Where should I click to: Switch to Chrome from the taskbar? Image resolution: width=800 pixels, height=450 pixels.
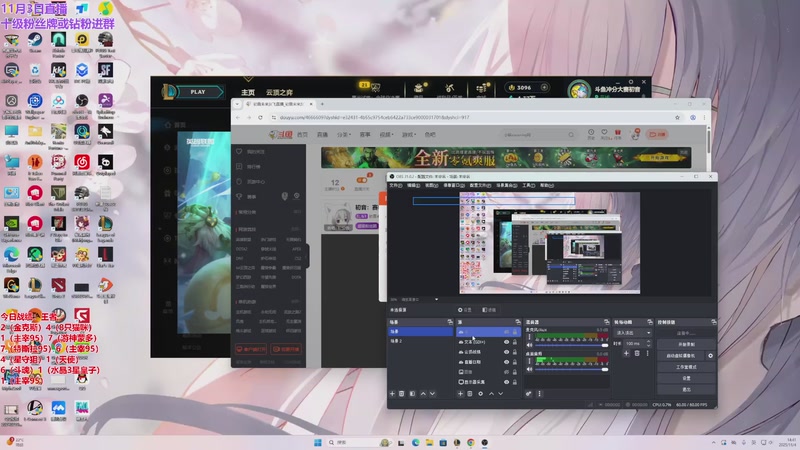coord(470,442)
